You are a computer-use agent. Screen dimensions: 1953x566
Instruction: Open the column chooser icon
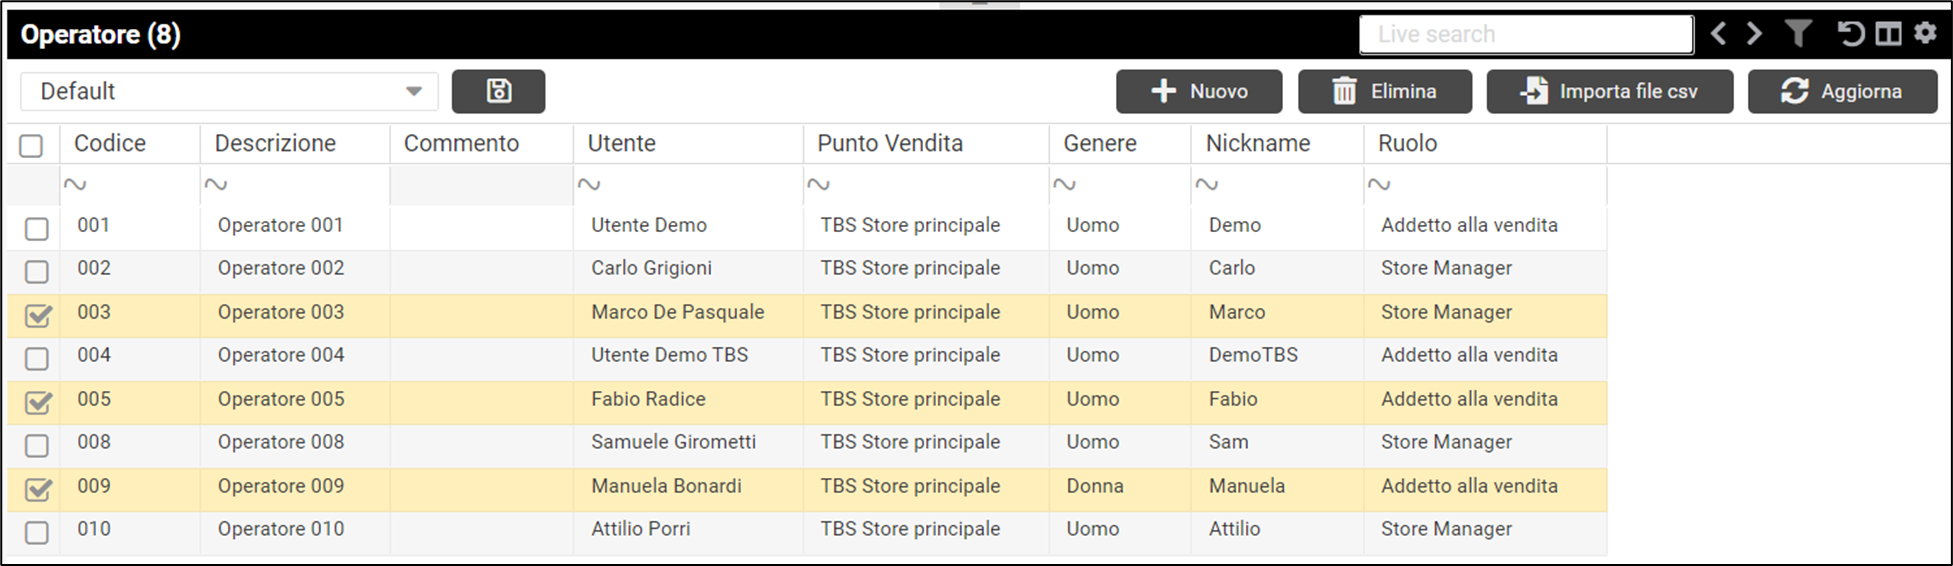tap(1888, 34)
